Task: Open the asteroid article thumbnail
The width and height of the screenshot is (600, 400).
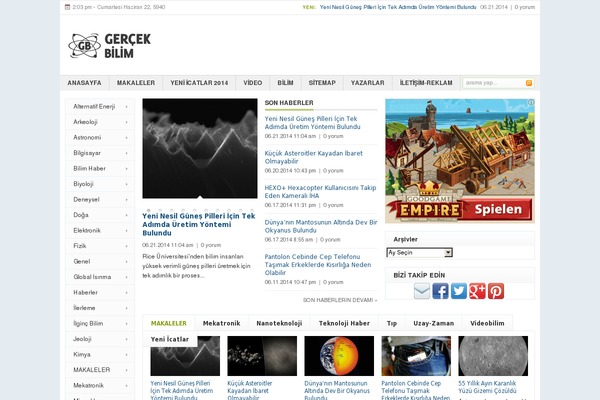Action: point(262,356)
